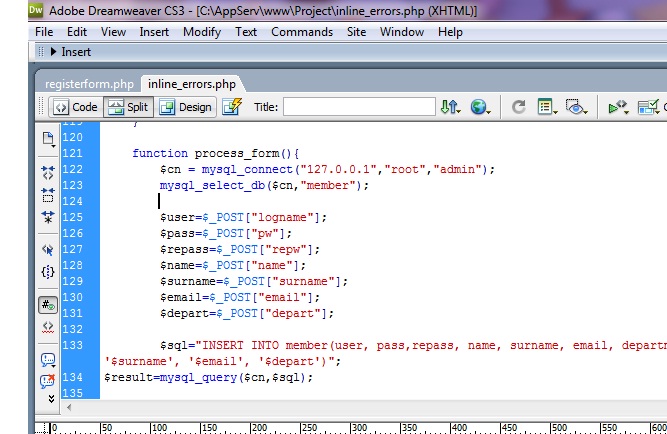This screenshot has height=434, width=667.
Task: Click the Check Browser Compatibility icon
Action: click(649, 107)
